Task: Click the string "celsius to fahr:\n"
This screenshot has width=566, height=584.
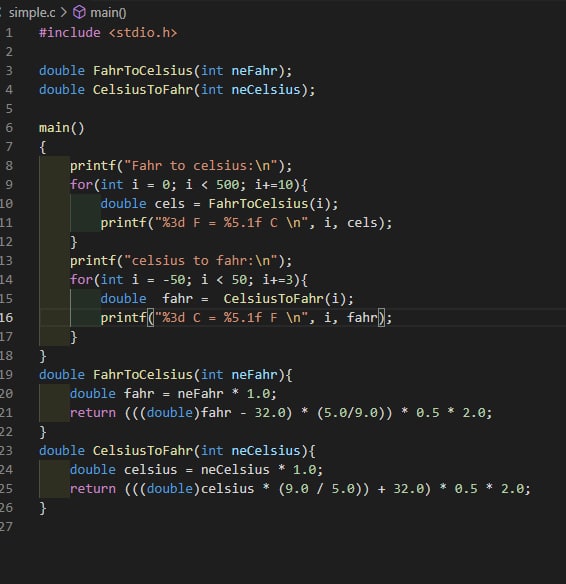Action: pyautogui.click(x=201, y=261)
